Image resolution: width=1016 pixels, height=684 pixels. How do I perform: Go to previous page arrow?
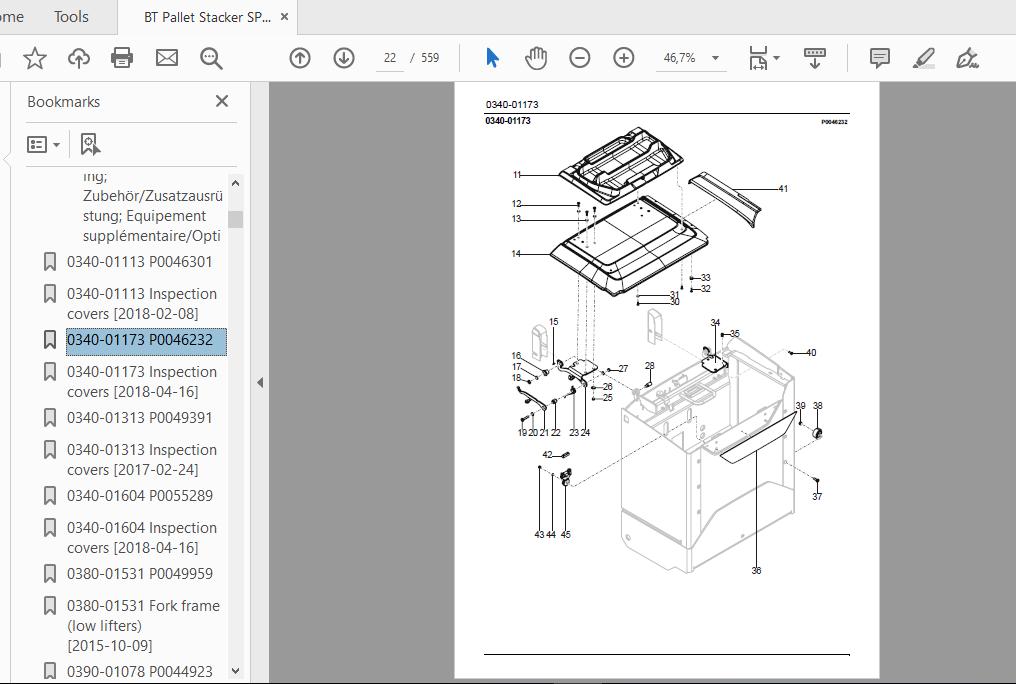coord(299,58)
